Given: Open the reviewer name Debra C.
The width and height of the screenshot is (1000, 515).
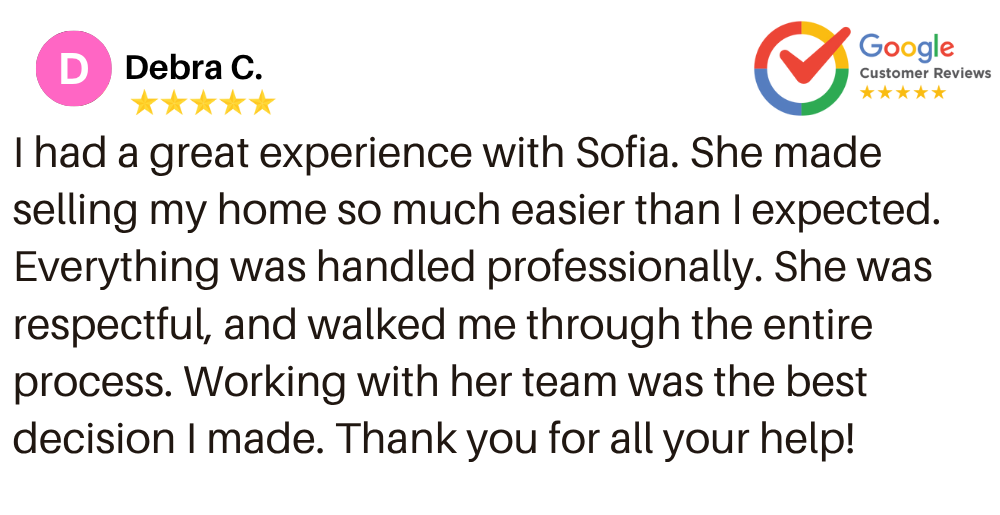Looking at the screenshot, I should click(194, 68).
